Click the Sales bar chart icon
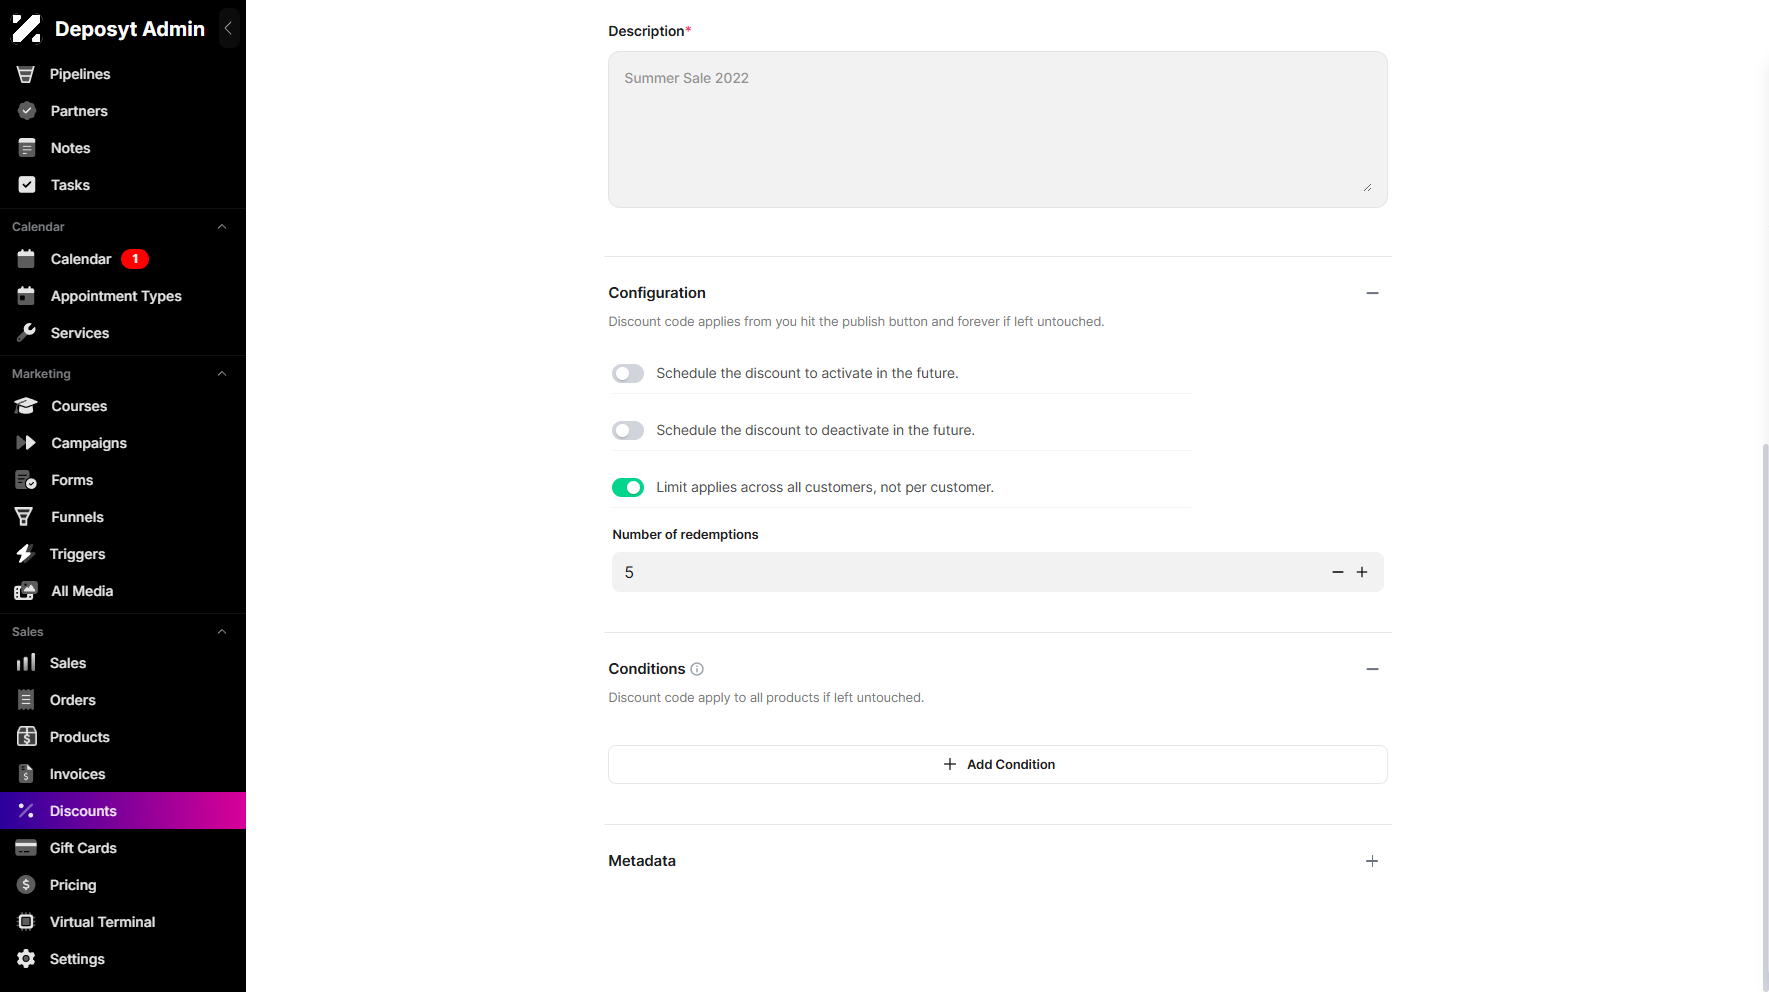The height and width of the screenshot is (992, 1769). (x=26, y=663)
